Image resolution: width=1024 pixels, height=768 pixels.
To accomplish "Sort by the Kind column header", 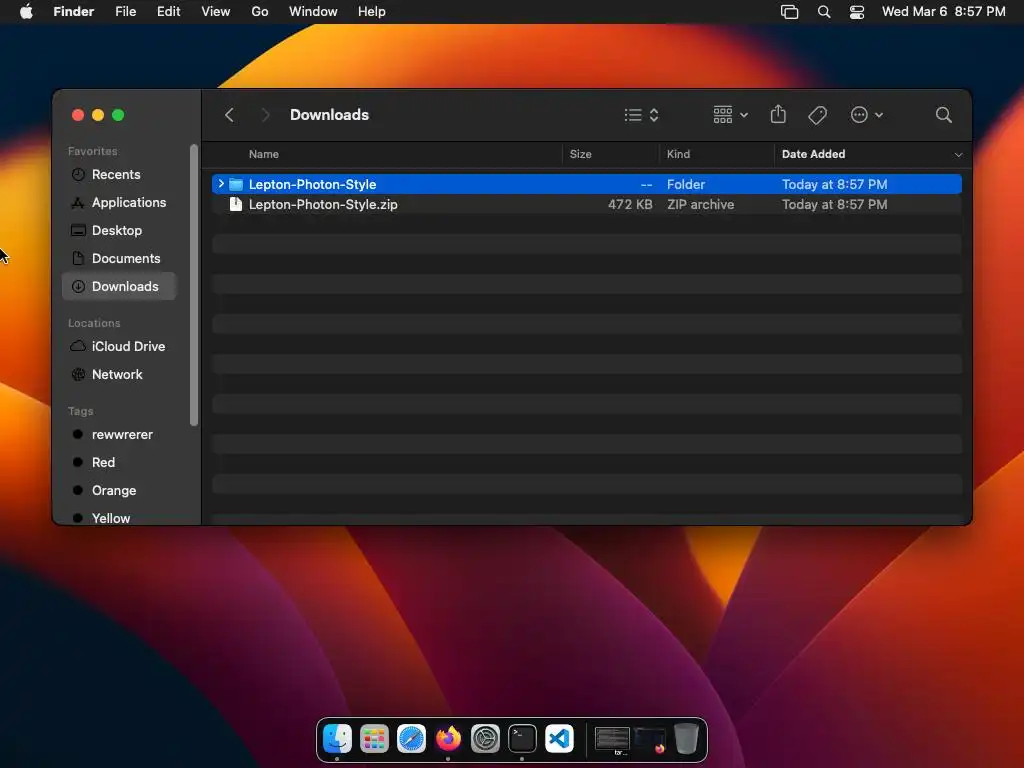I will point(678,154).
